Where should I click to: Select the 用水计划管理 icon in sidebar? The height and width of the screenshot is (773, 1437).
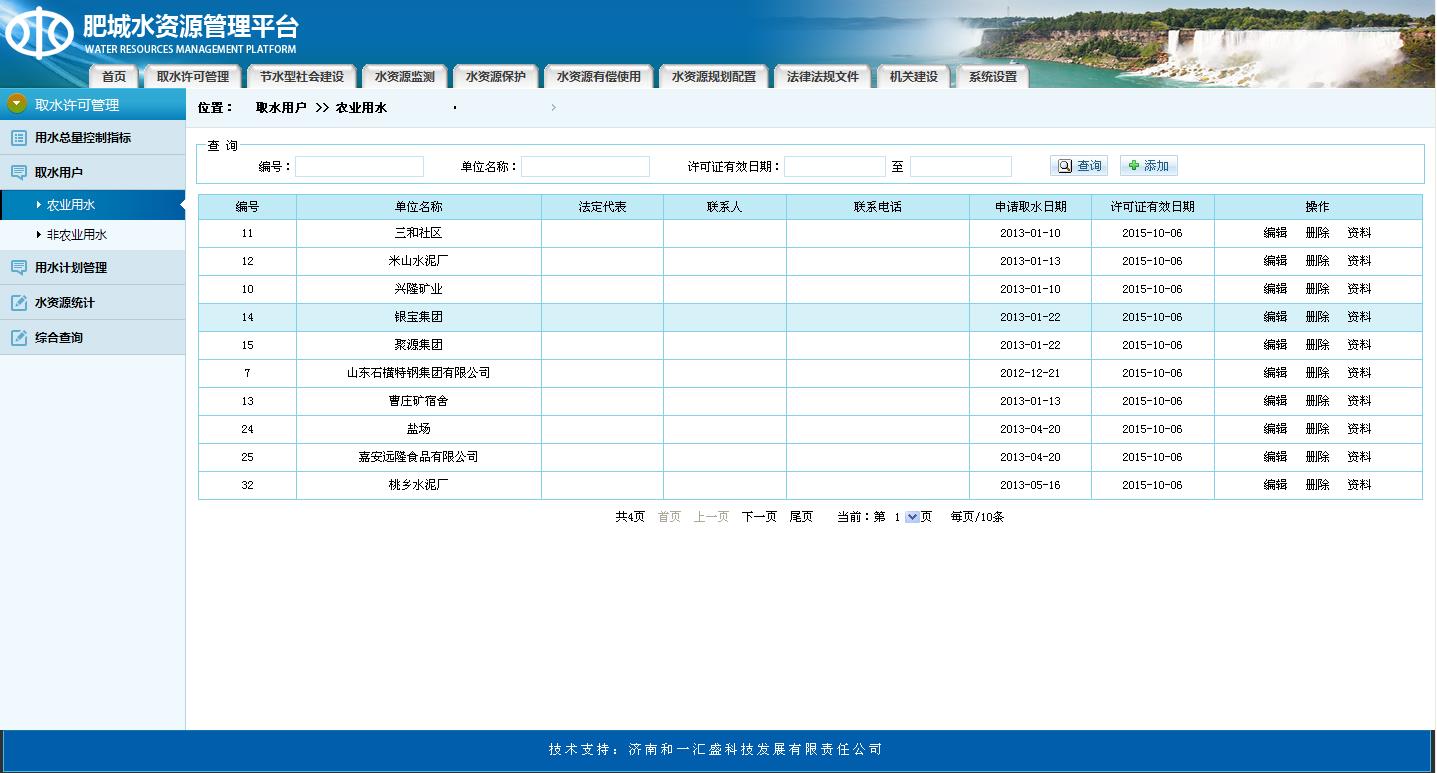pos(17,267)
